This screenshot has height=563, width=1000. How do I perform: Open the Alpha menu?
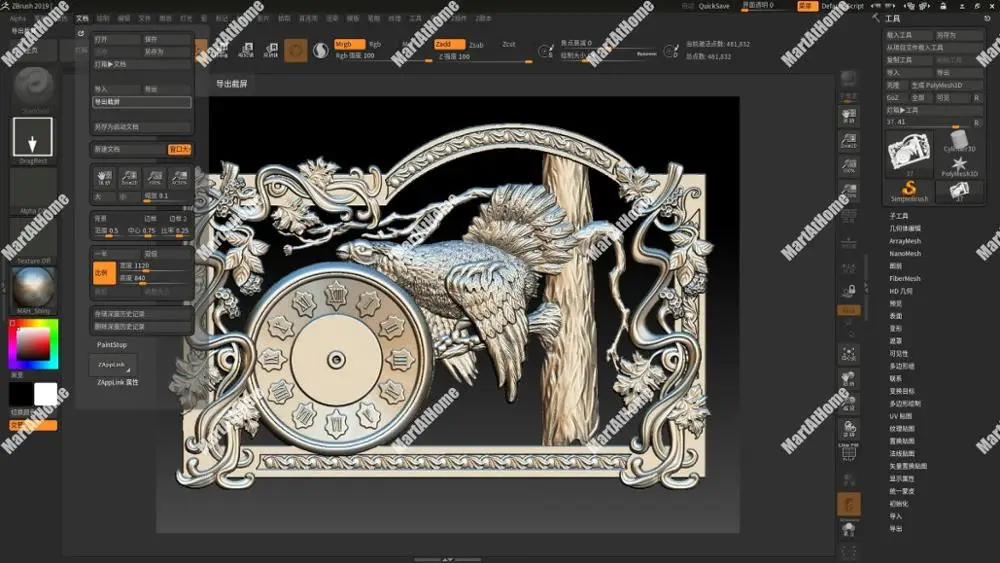tap(18, 18)
